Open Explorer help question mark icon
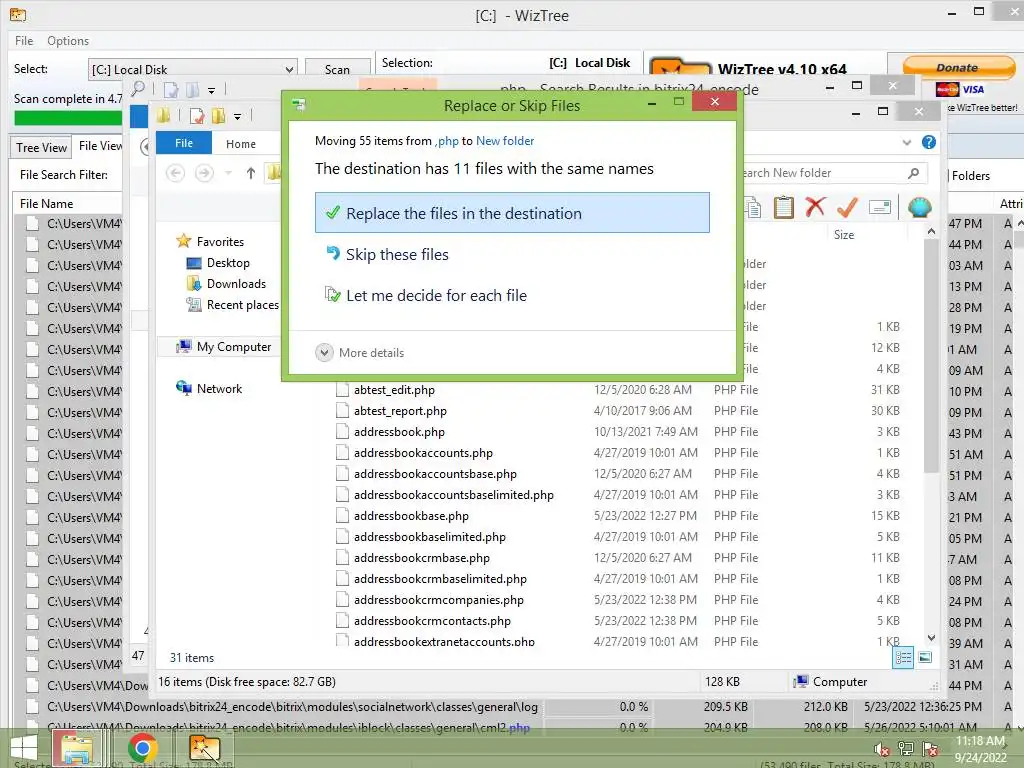Viewport: 1024px width, 768px height. click(928, 142)
